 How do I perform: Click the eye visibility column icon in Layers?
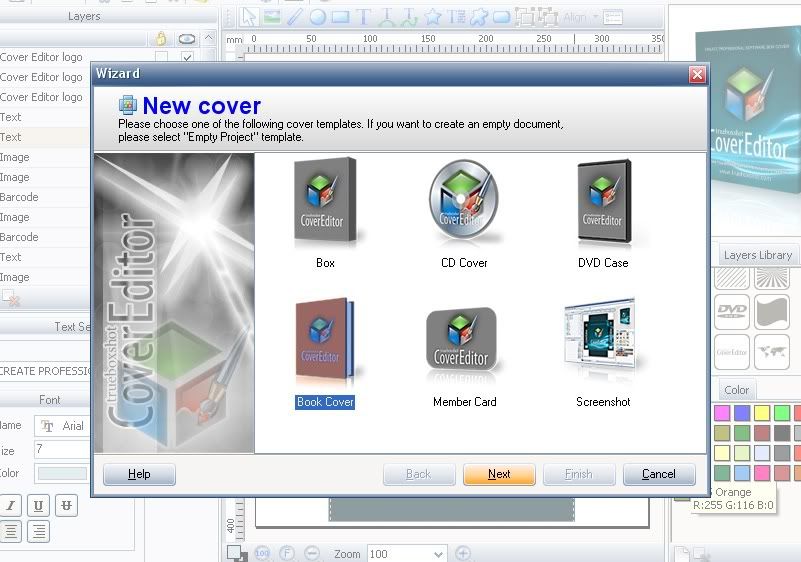[187, 39]
